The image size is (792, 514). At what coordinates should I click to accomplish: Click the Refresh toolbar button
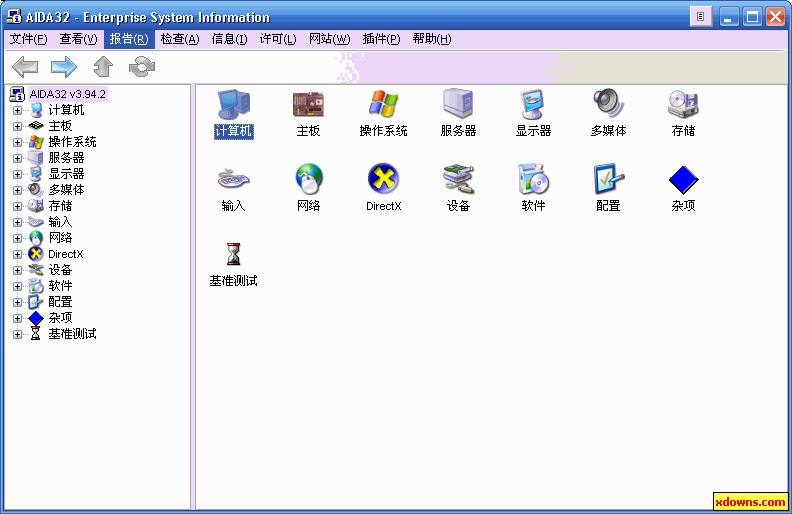(142, 67)
